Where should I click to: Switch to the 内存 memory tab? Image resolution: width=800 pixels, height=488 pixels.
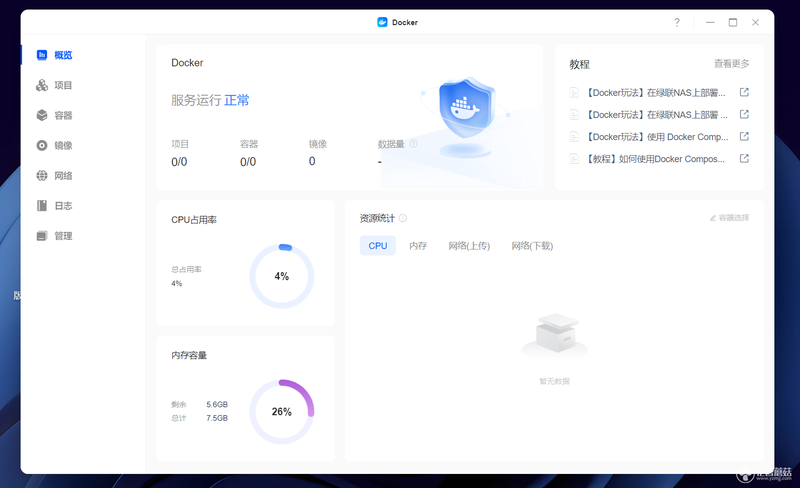point(418,246)
